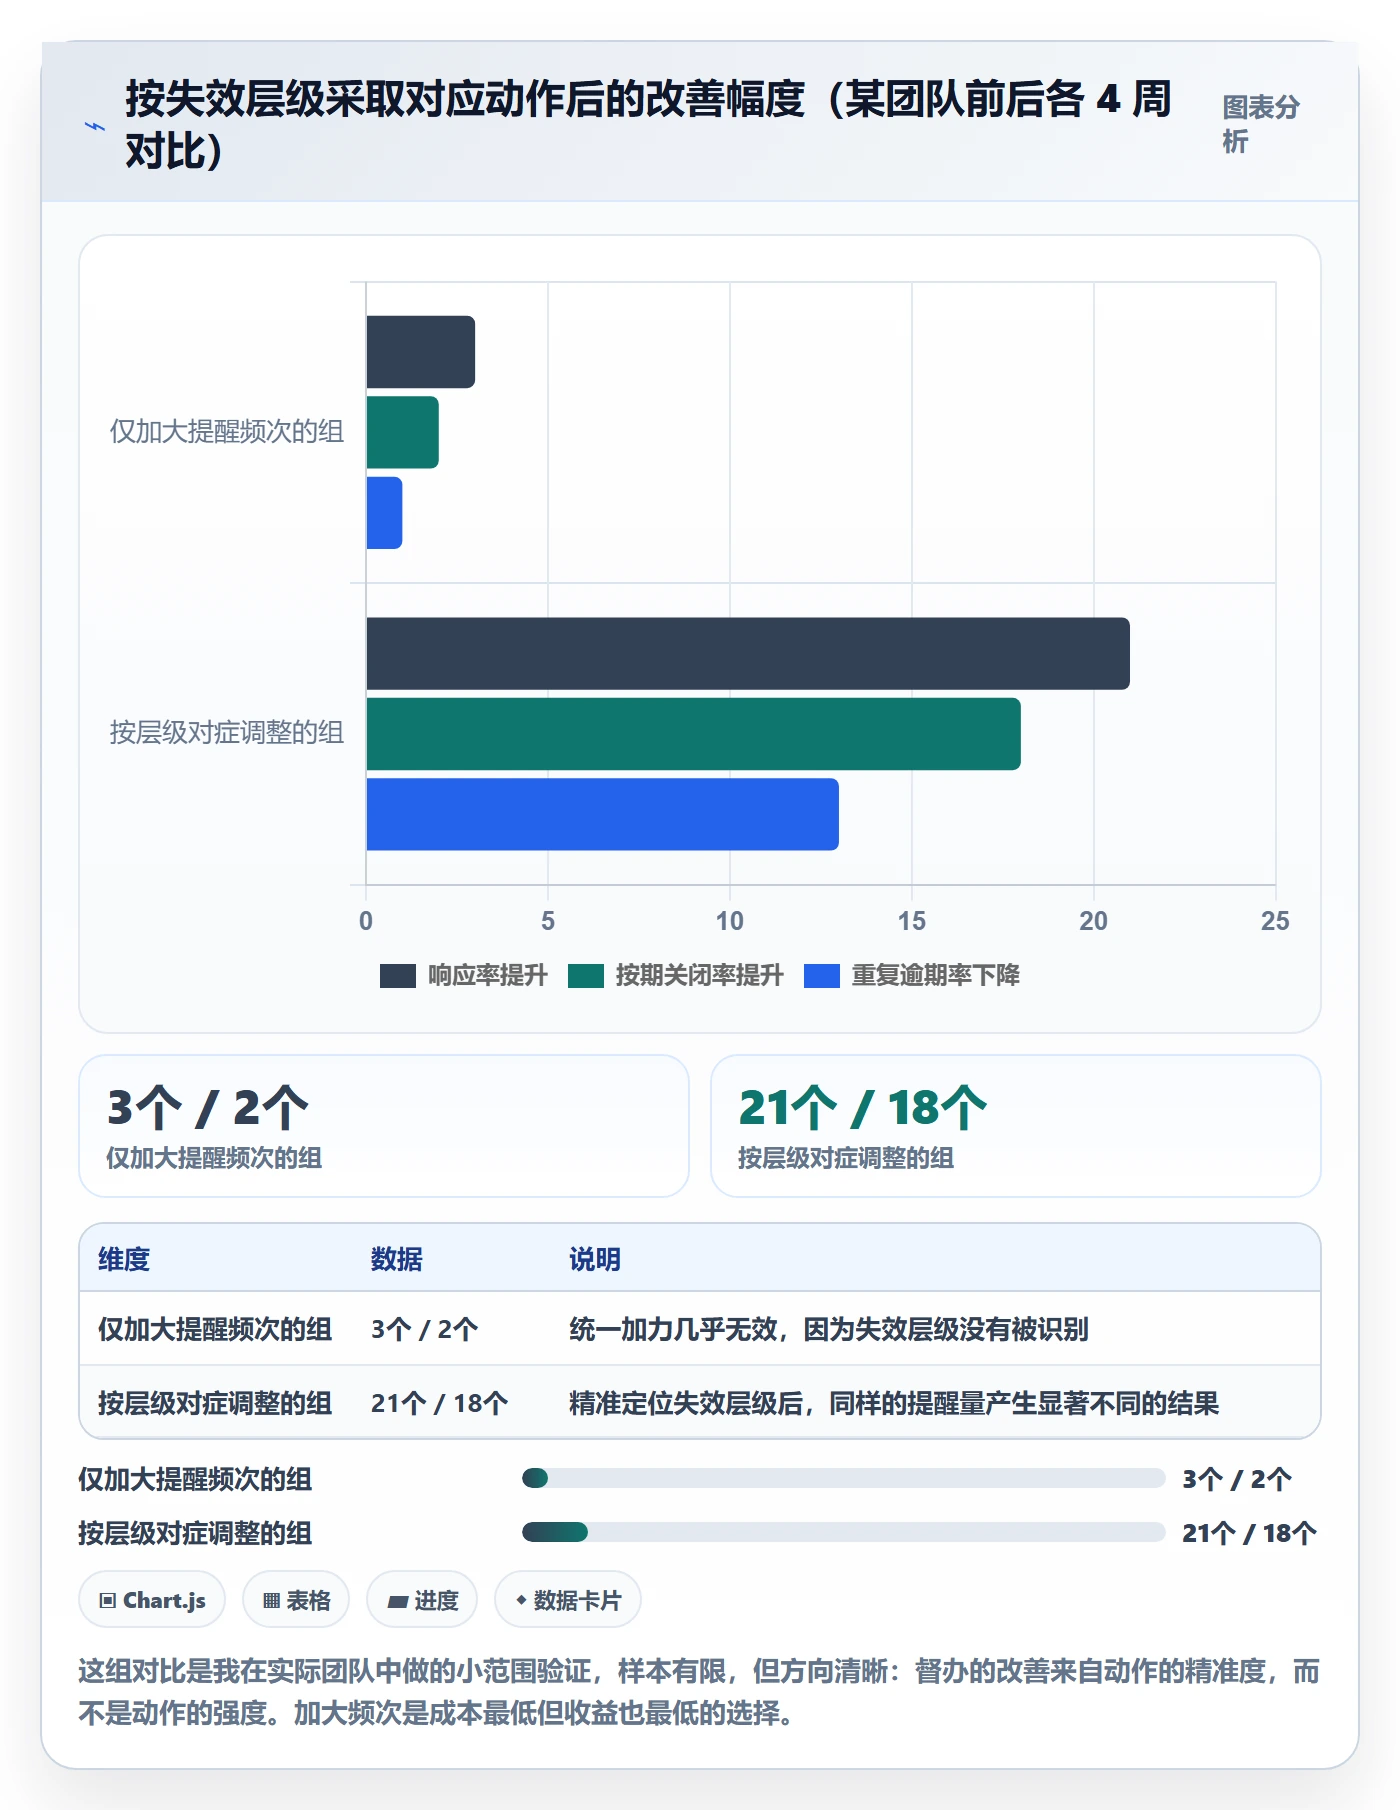Click the green 按期关闭率提升 bar for 仅加大提醒频次的组
Image resolution: width=1400 pixels, height=1810 pixels.
[x=403, y=432]
